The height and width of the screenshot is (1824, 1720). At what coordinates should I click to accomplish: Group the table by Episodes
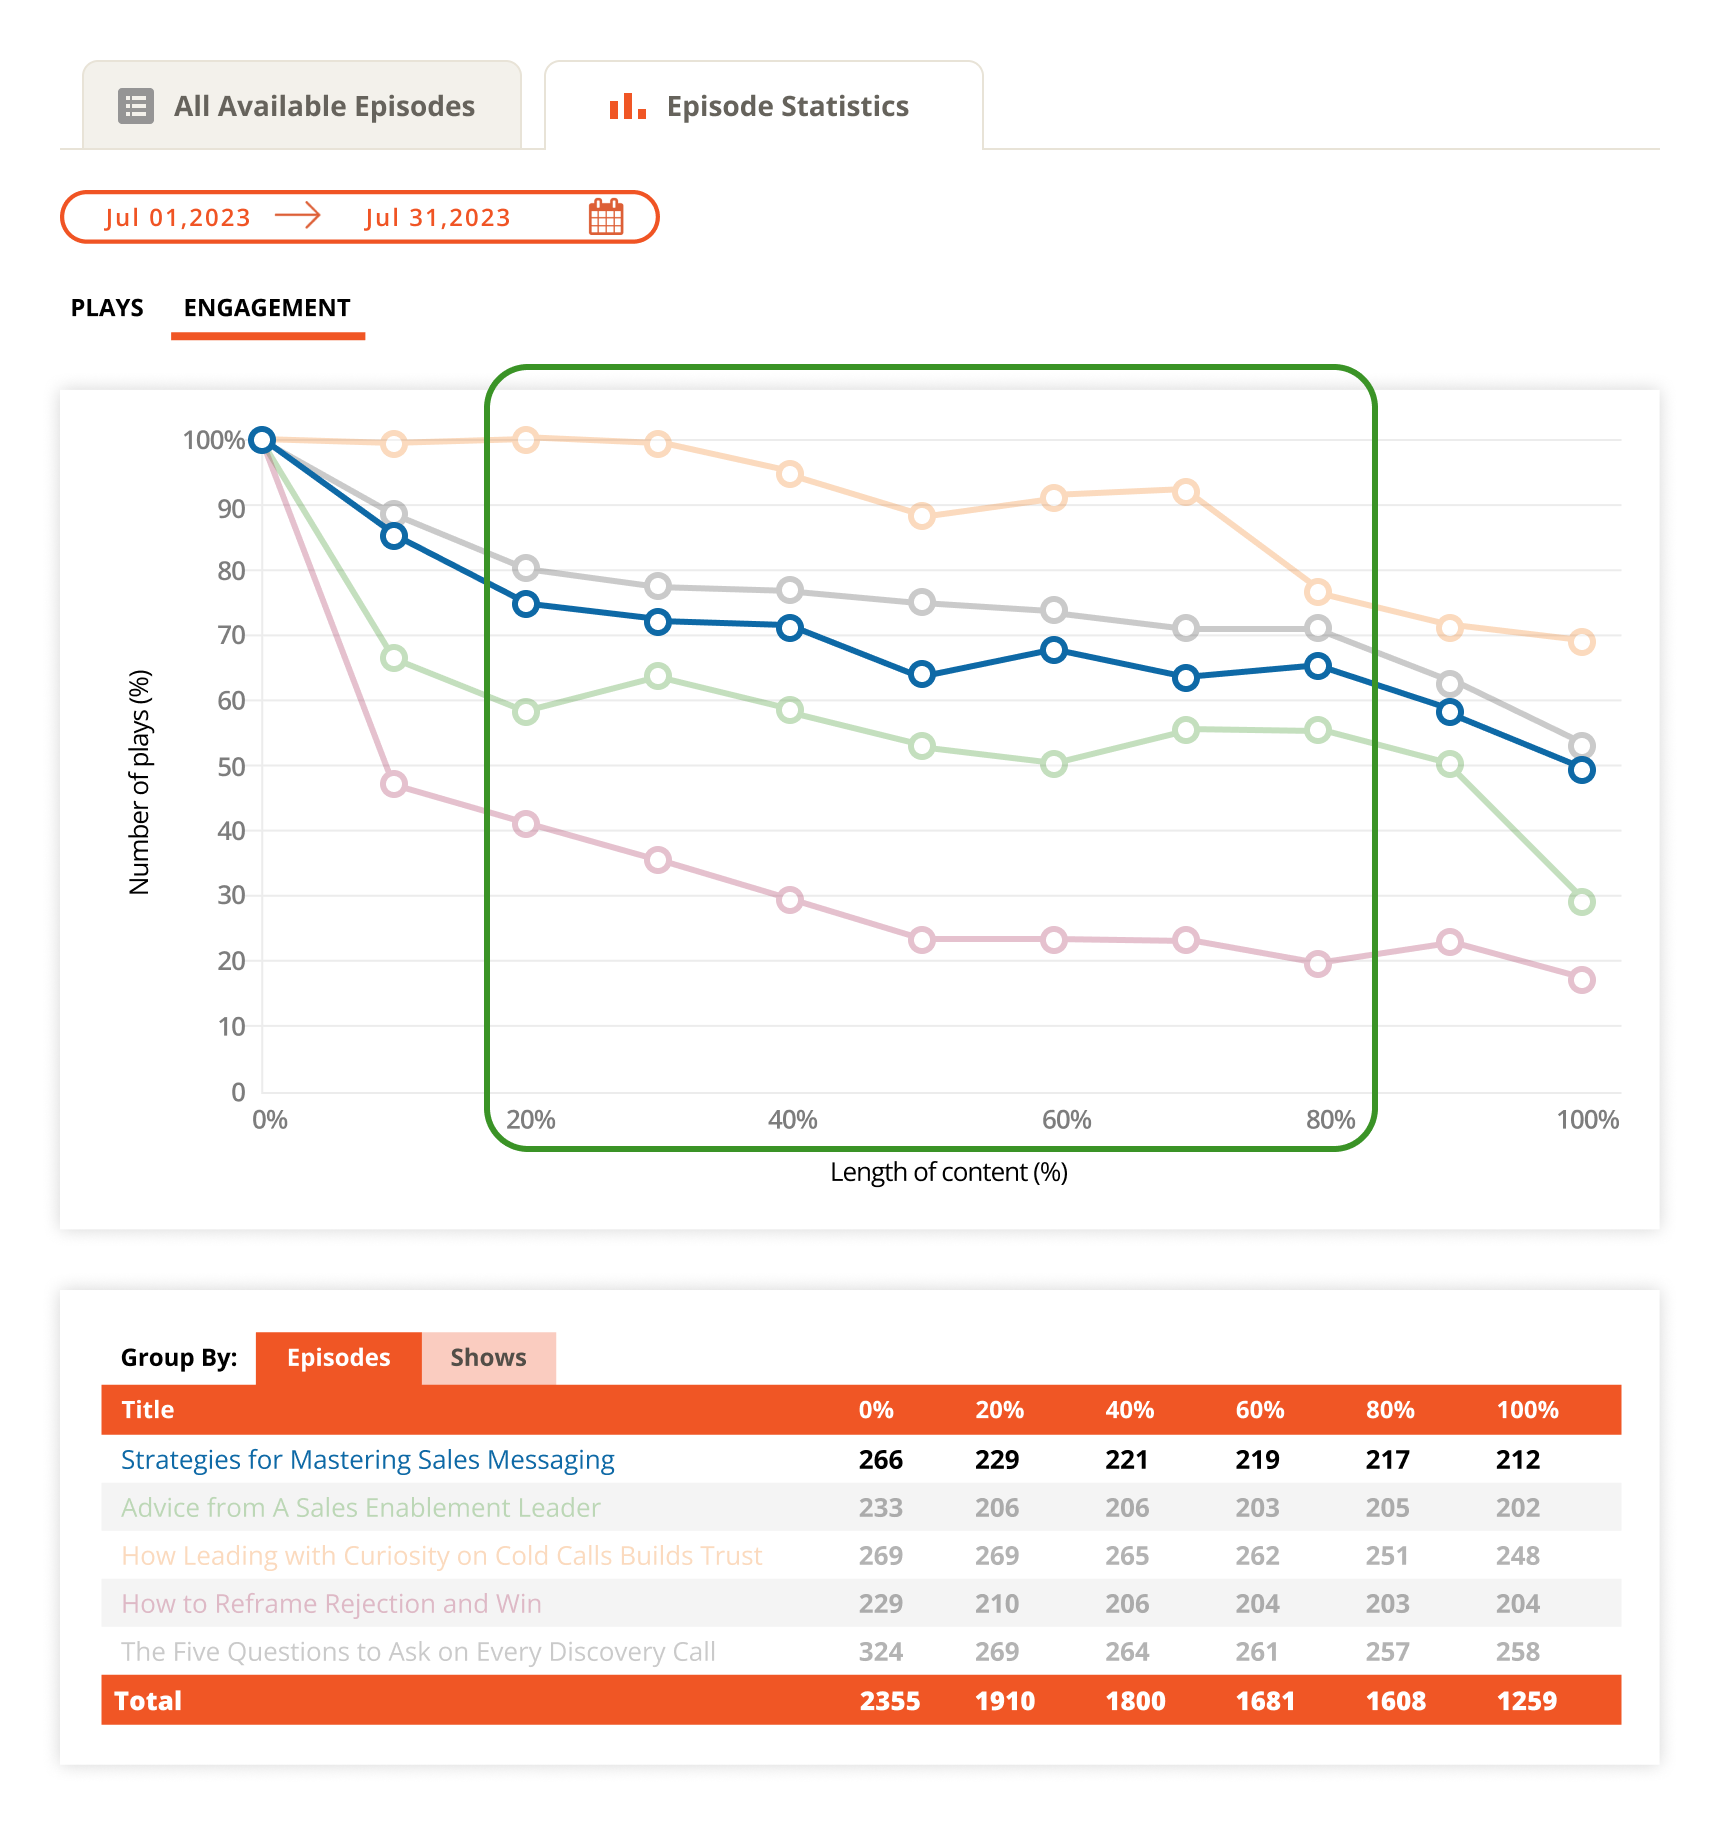tap(338, 1358)
